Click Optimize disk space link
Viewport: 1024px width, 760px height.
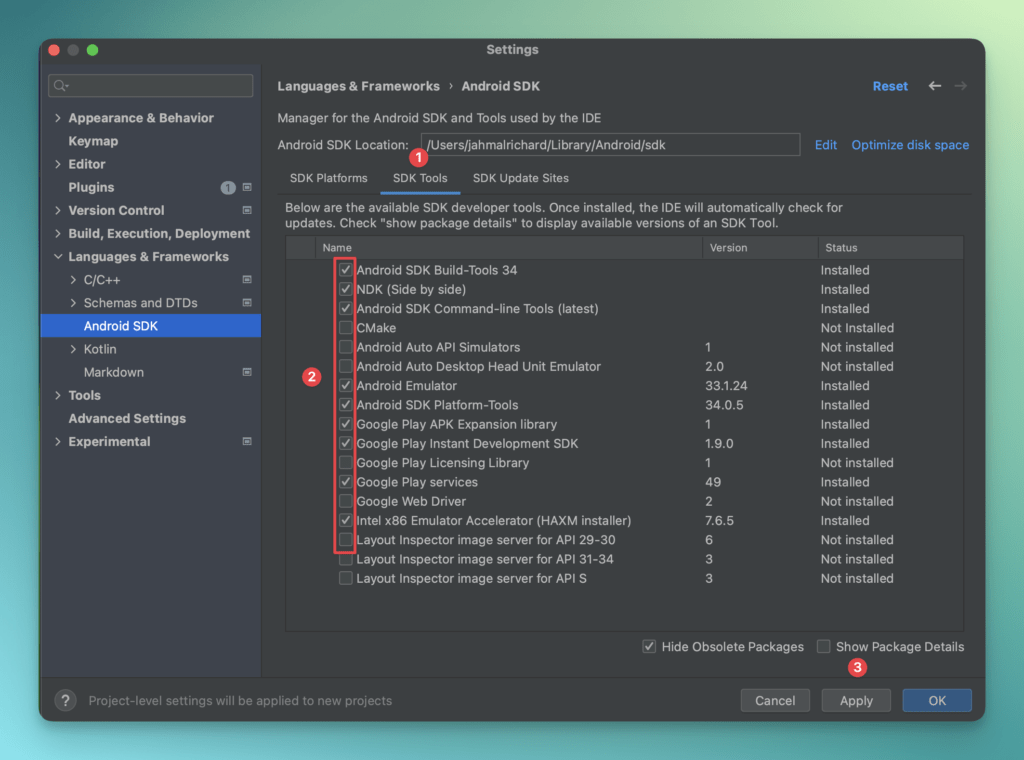click(x=910, y=145)
